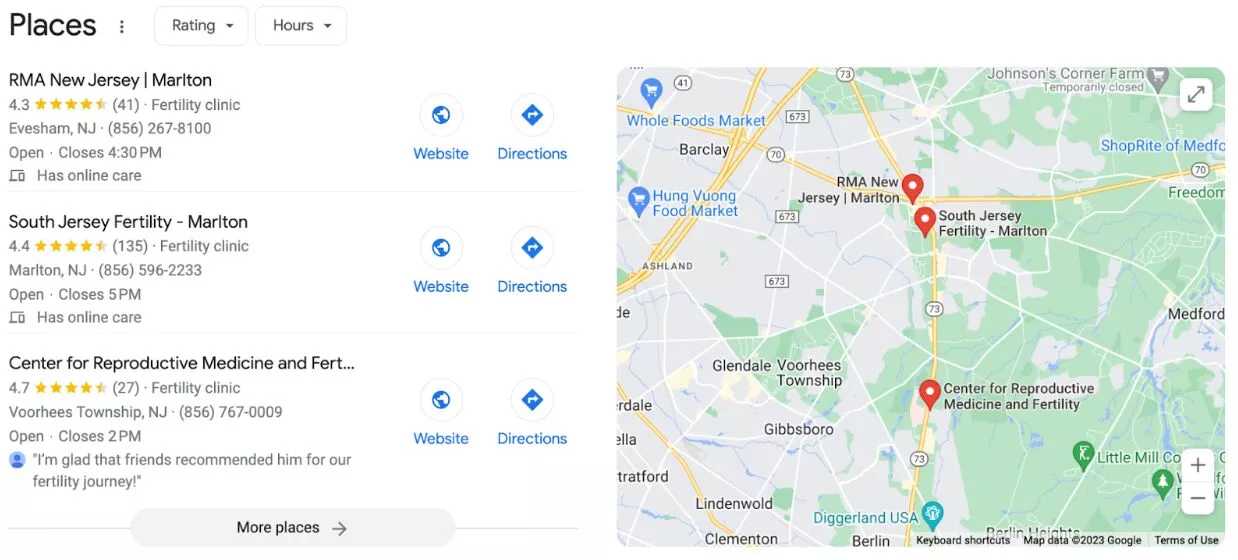This screenshot has width=1238, height=560.
Task: Open RMA New Jersey | Marlton listing
Action: [x=110, y=80]
